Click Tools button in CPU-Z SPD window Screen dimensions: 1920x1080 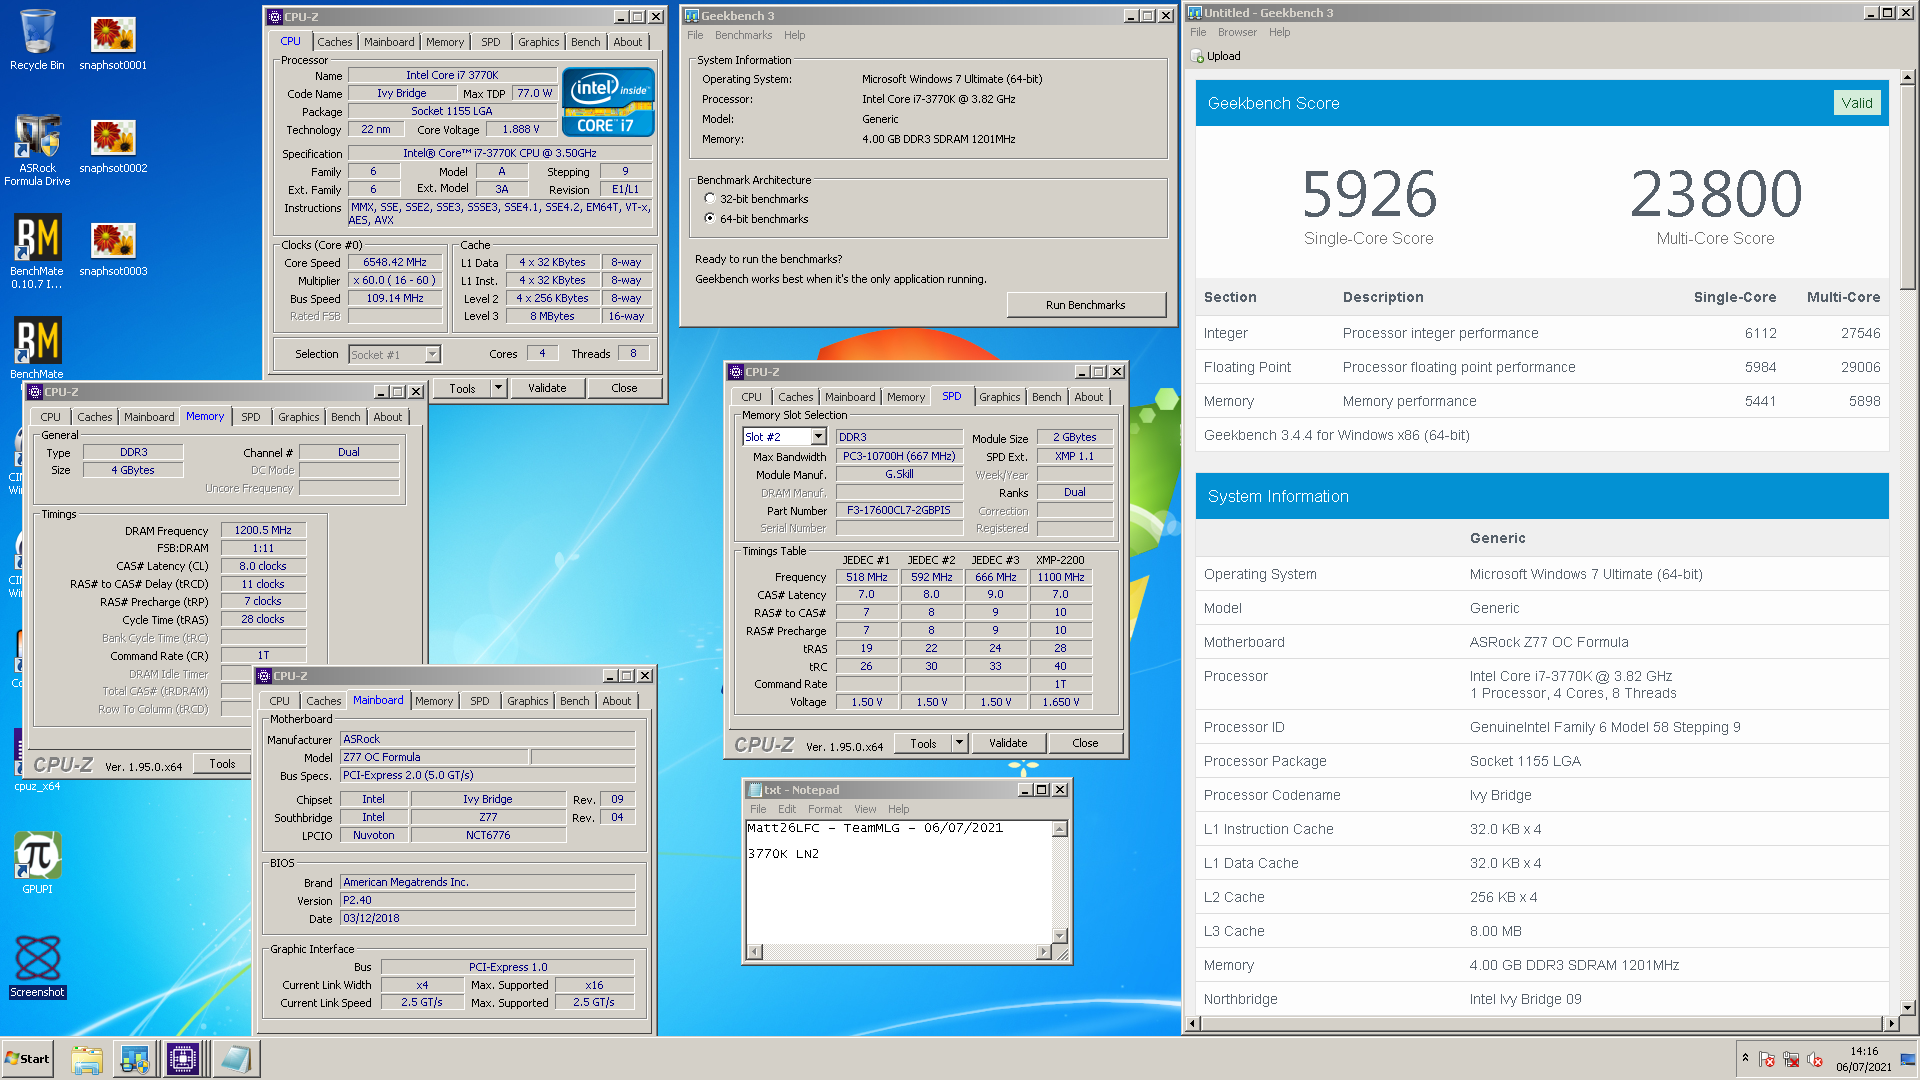(x=924, y=743)
